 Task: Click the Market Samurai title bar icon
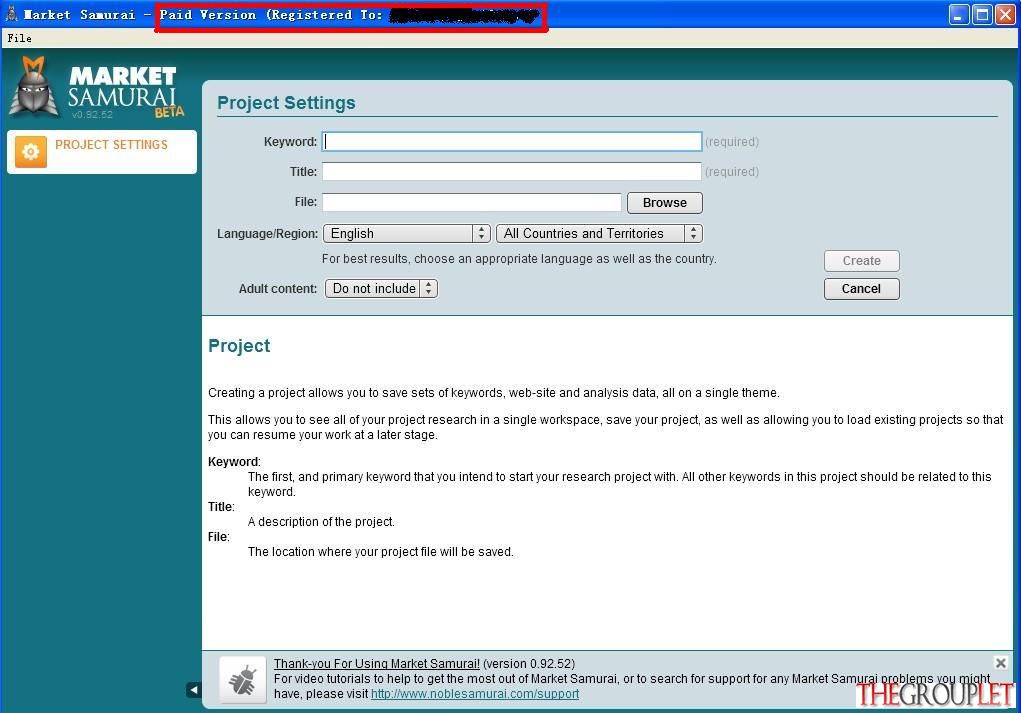pyautogui.click(x=12, y=14)
